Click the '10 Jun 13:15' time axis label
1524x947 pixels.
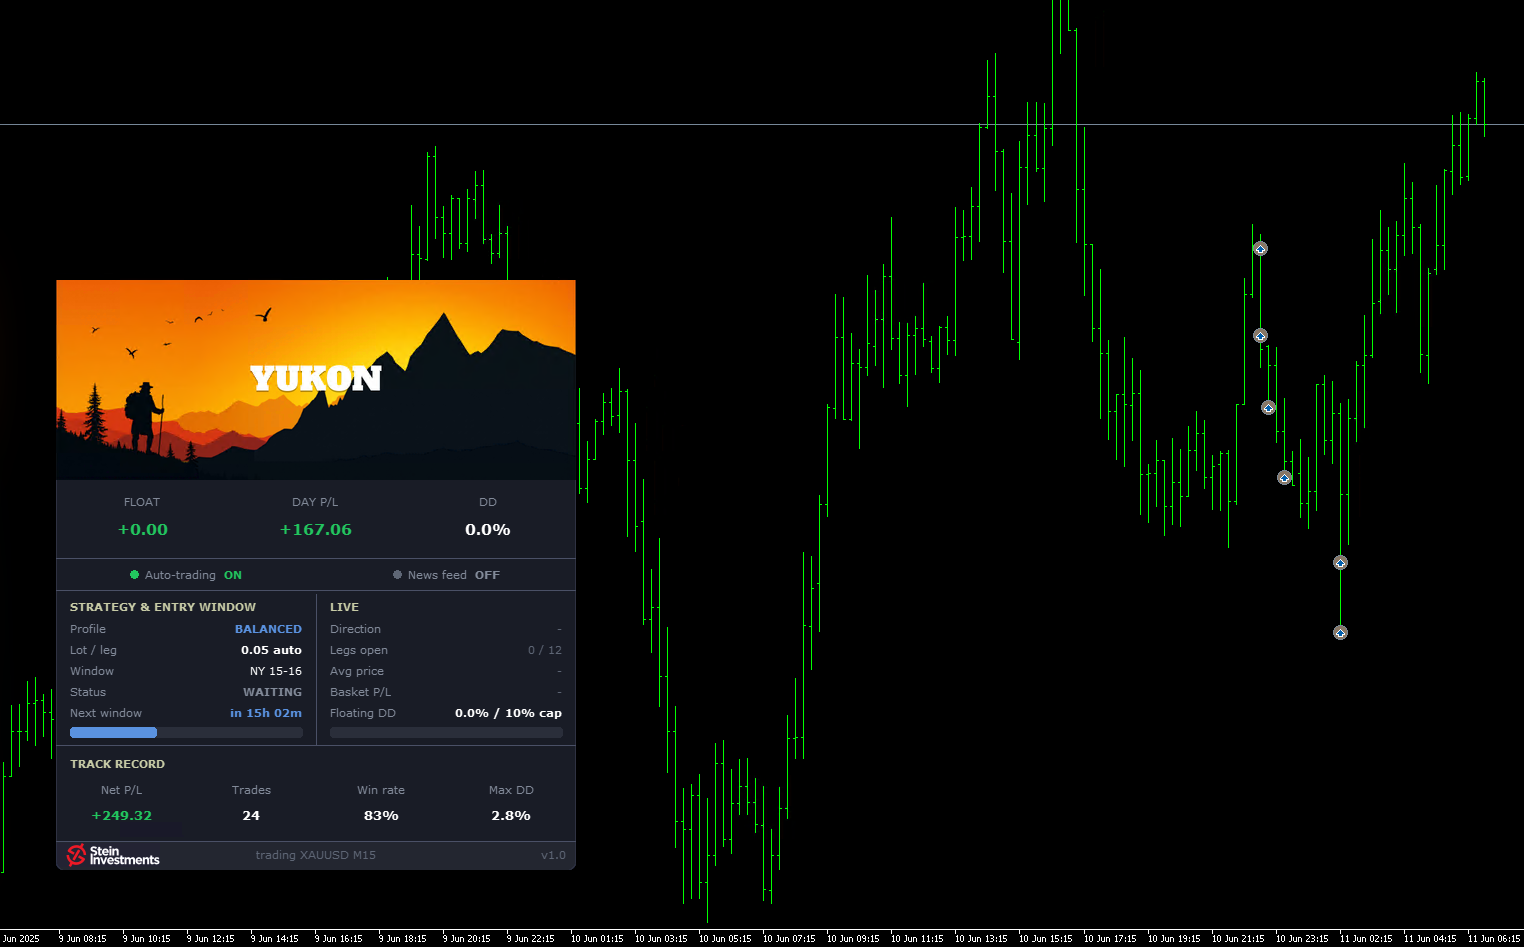pos(981,939)
